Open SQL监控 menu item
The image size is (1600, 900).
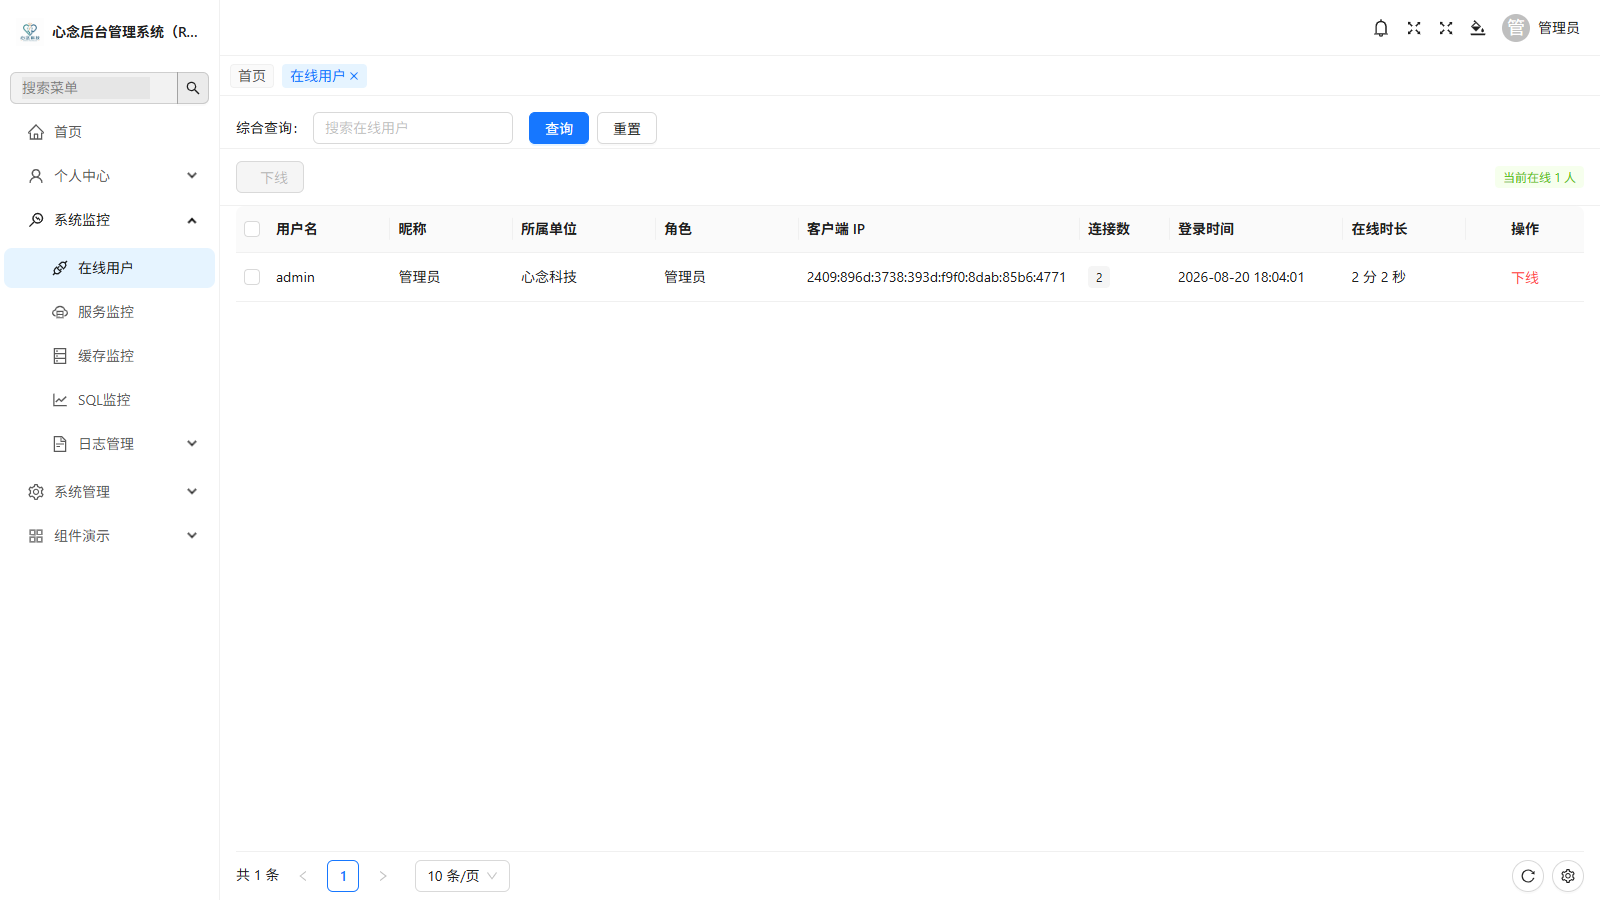click(110, 400)
